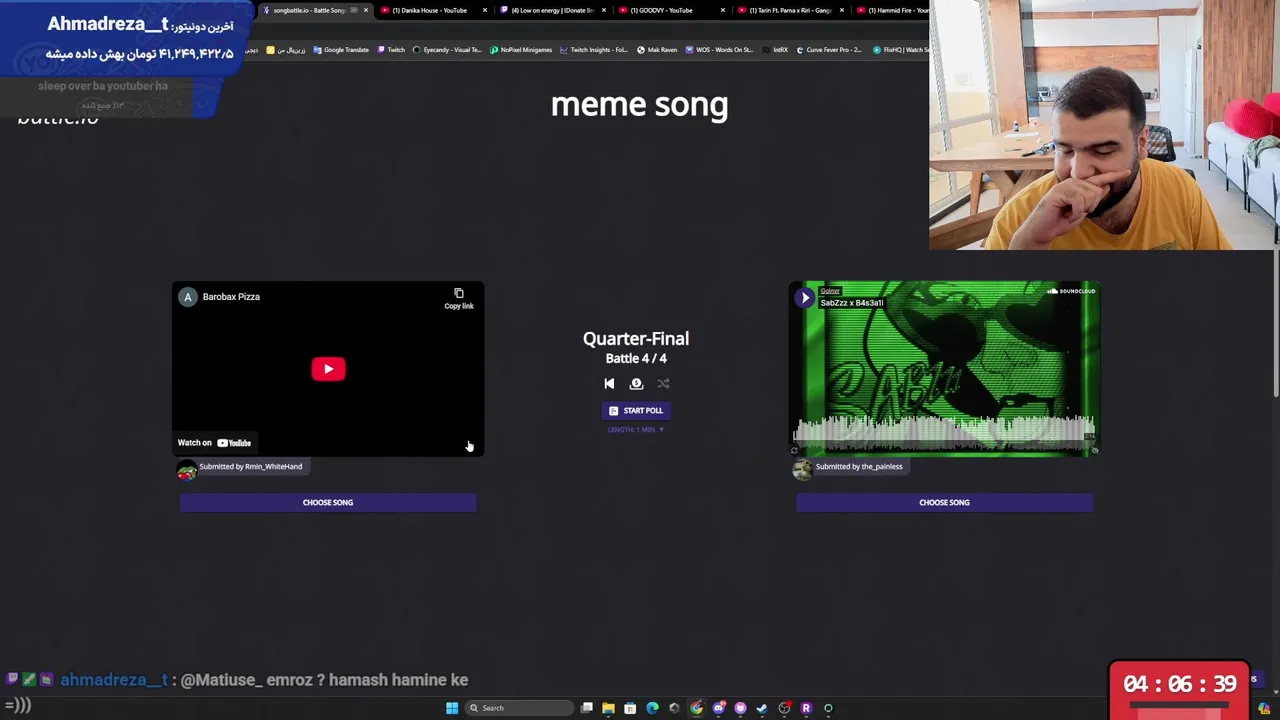Expand the poll Length dropdown

(636, 430)
